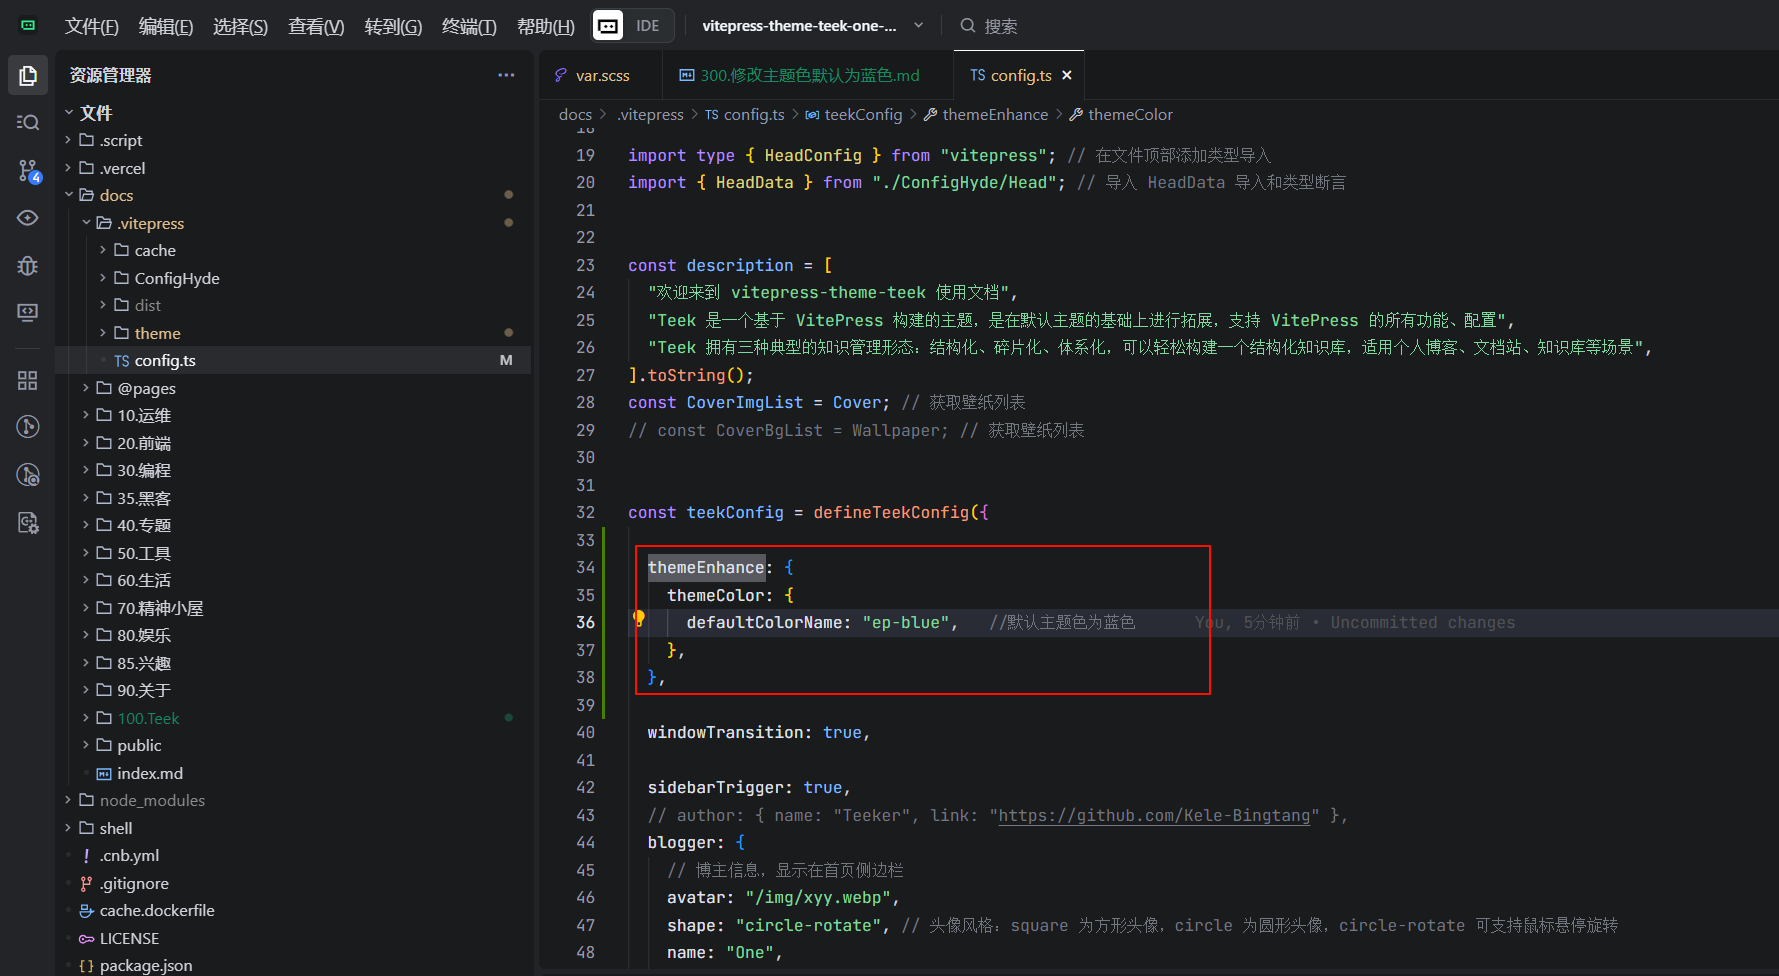
Task: Expand the .vercel folder
Action: pos(68,168)
